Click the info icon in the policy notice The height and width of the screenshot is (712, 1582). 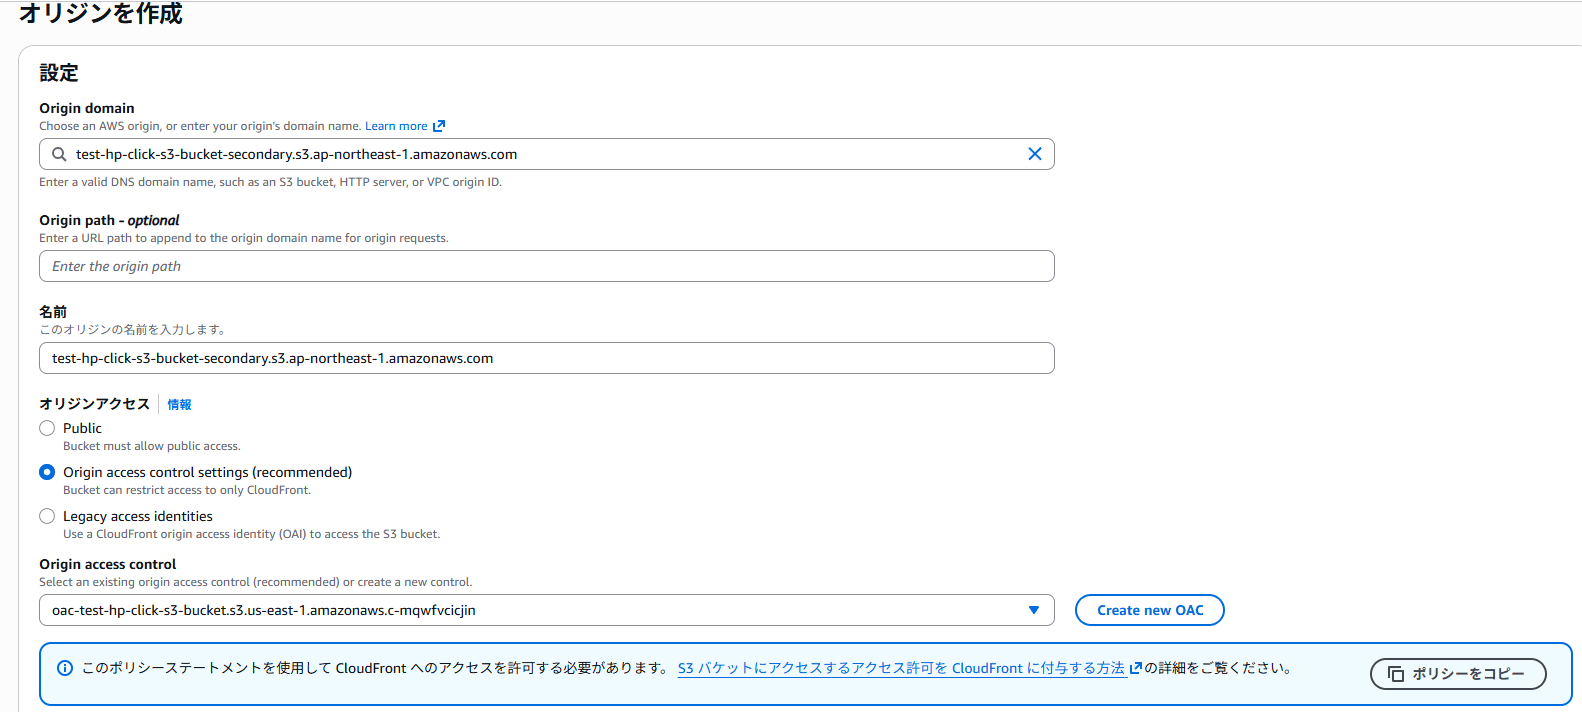[65, 668]
